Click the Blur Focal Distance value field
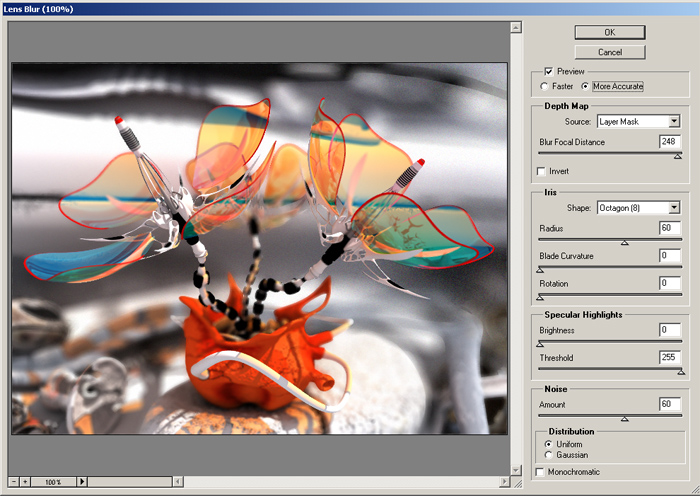Viewport: 700px width, 496px height. pos(670,143)
